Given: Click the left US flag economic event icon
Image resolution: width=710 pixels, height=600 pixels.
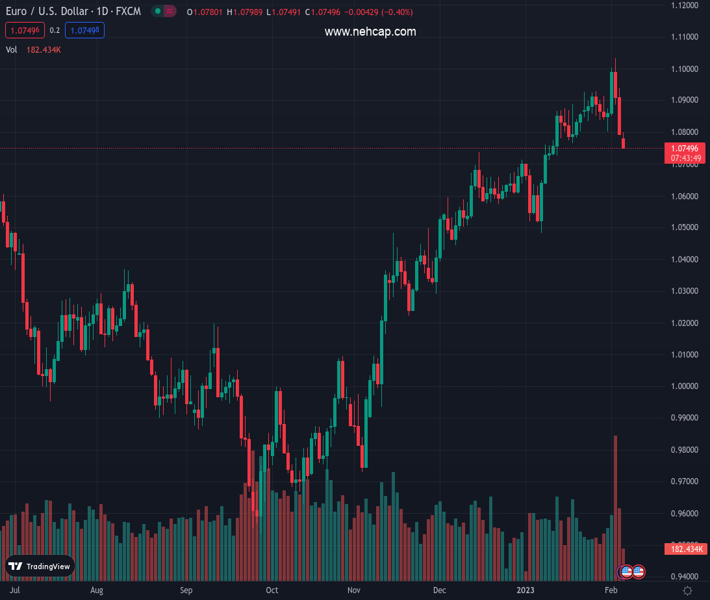Looking at the screenshot, I should click(x=627, y=571).
